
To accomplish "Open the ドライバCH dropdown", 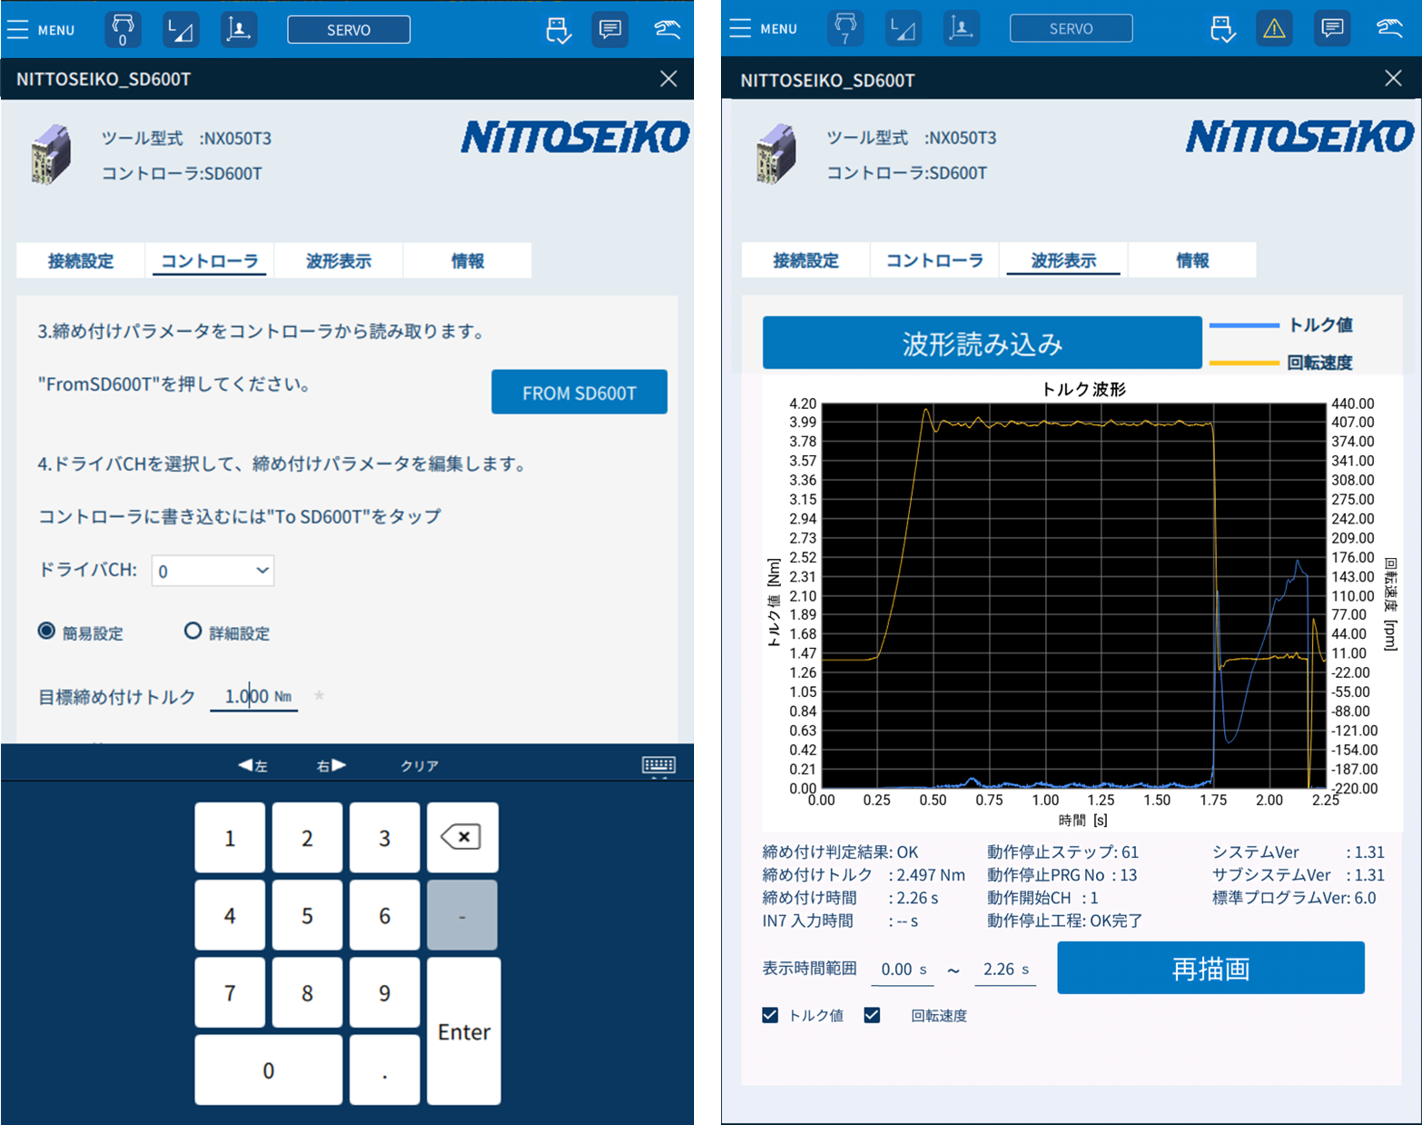I will click(213, 571).
